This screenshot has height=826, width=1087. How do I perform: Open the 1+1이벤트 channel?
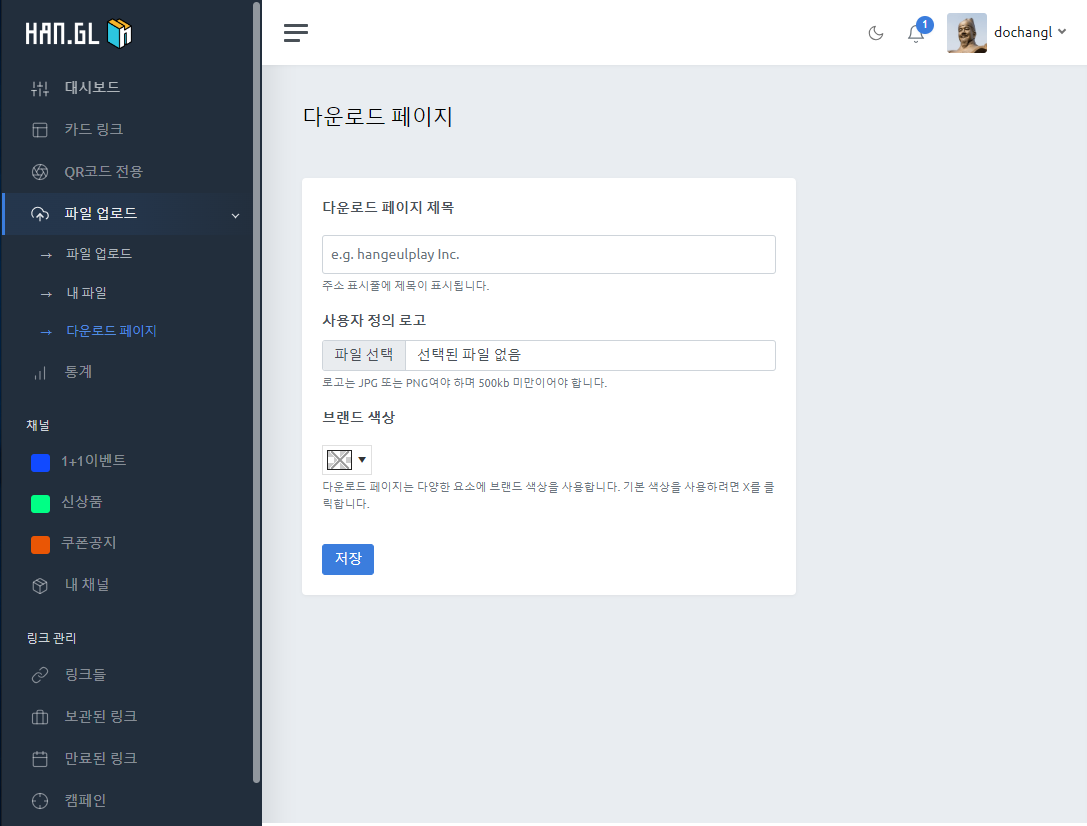(94, 461)
